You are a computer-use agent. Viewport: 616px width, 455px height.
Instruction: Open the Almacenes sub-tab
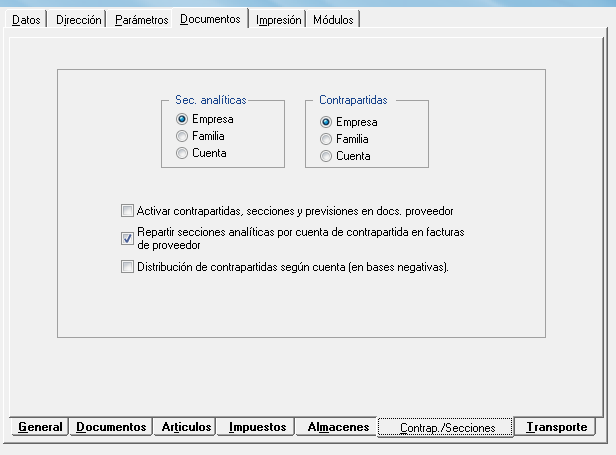338,427
